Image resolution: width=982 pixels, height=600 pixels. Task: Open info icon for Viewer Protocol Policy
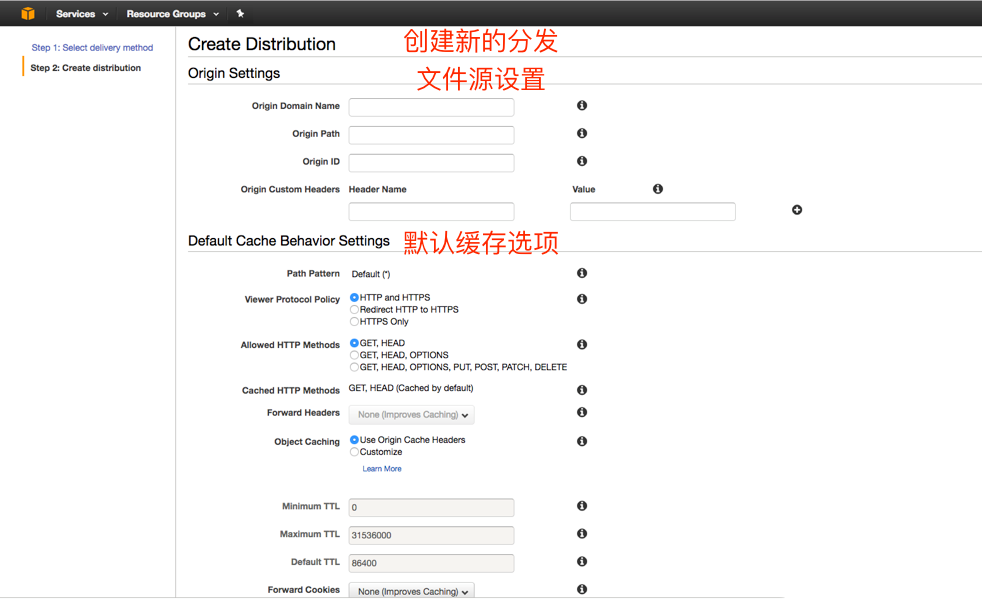pos(582,299)
